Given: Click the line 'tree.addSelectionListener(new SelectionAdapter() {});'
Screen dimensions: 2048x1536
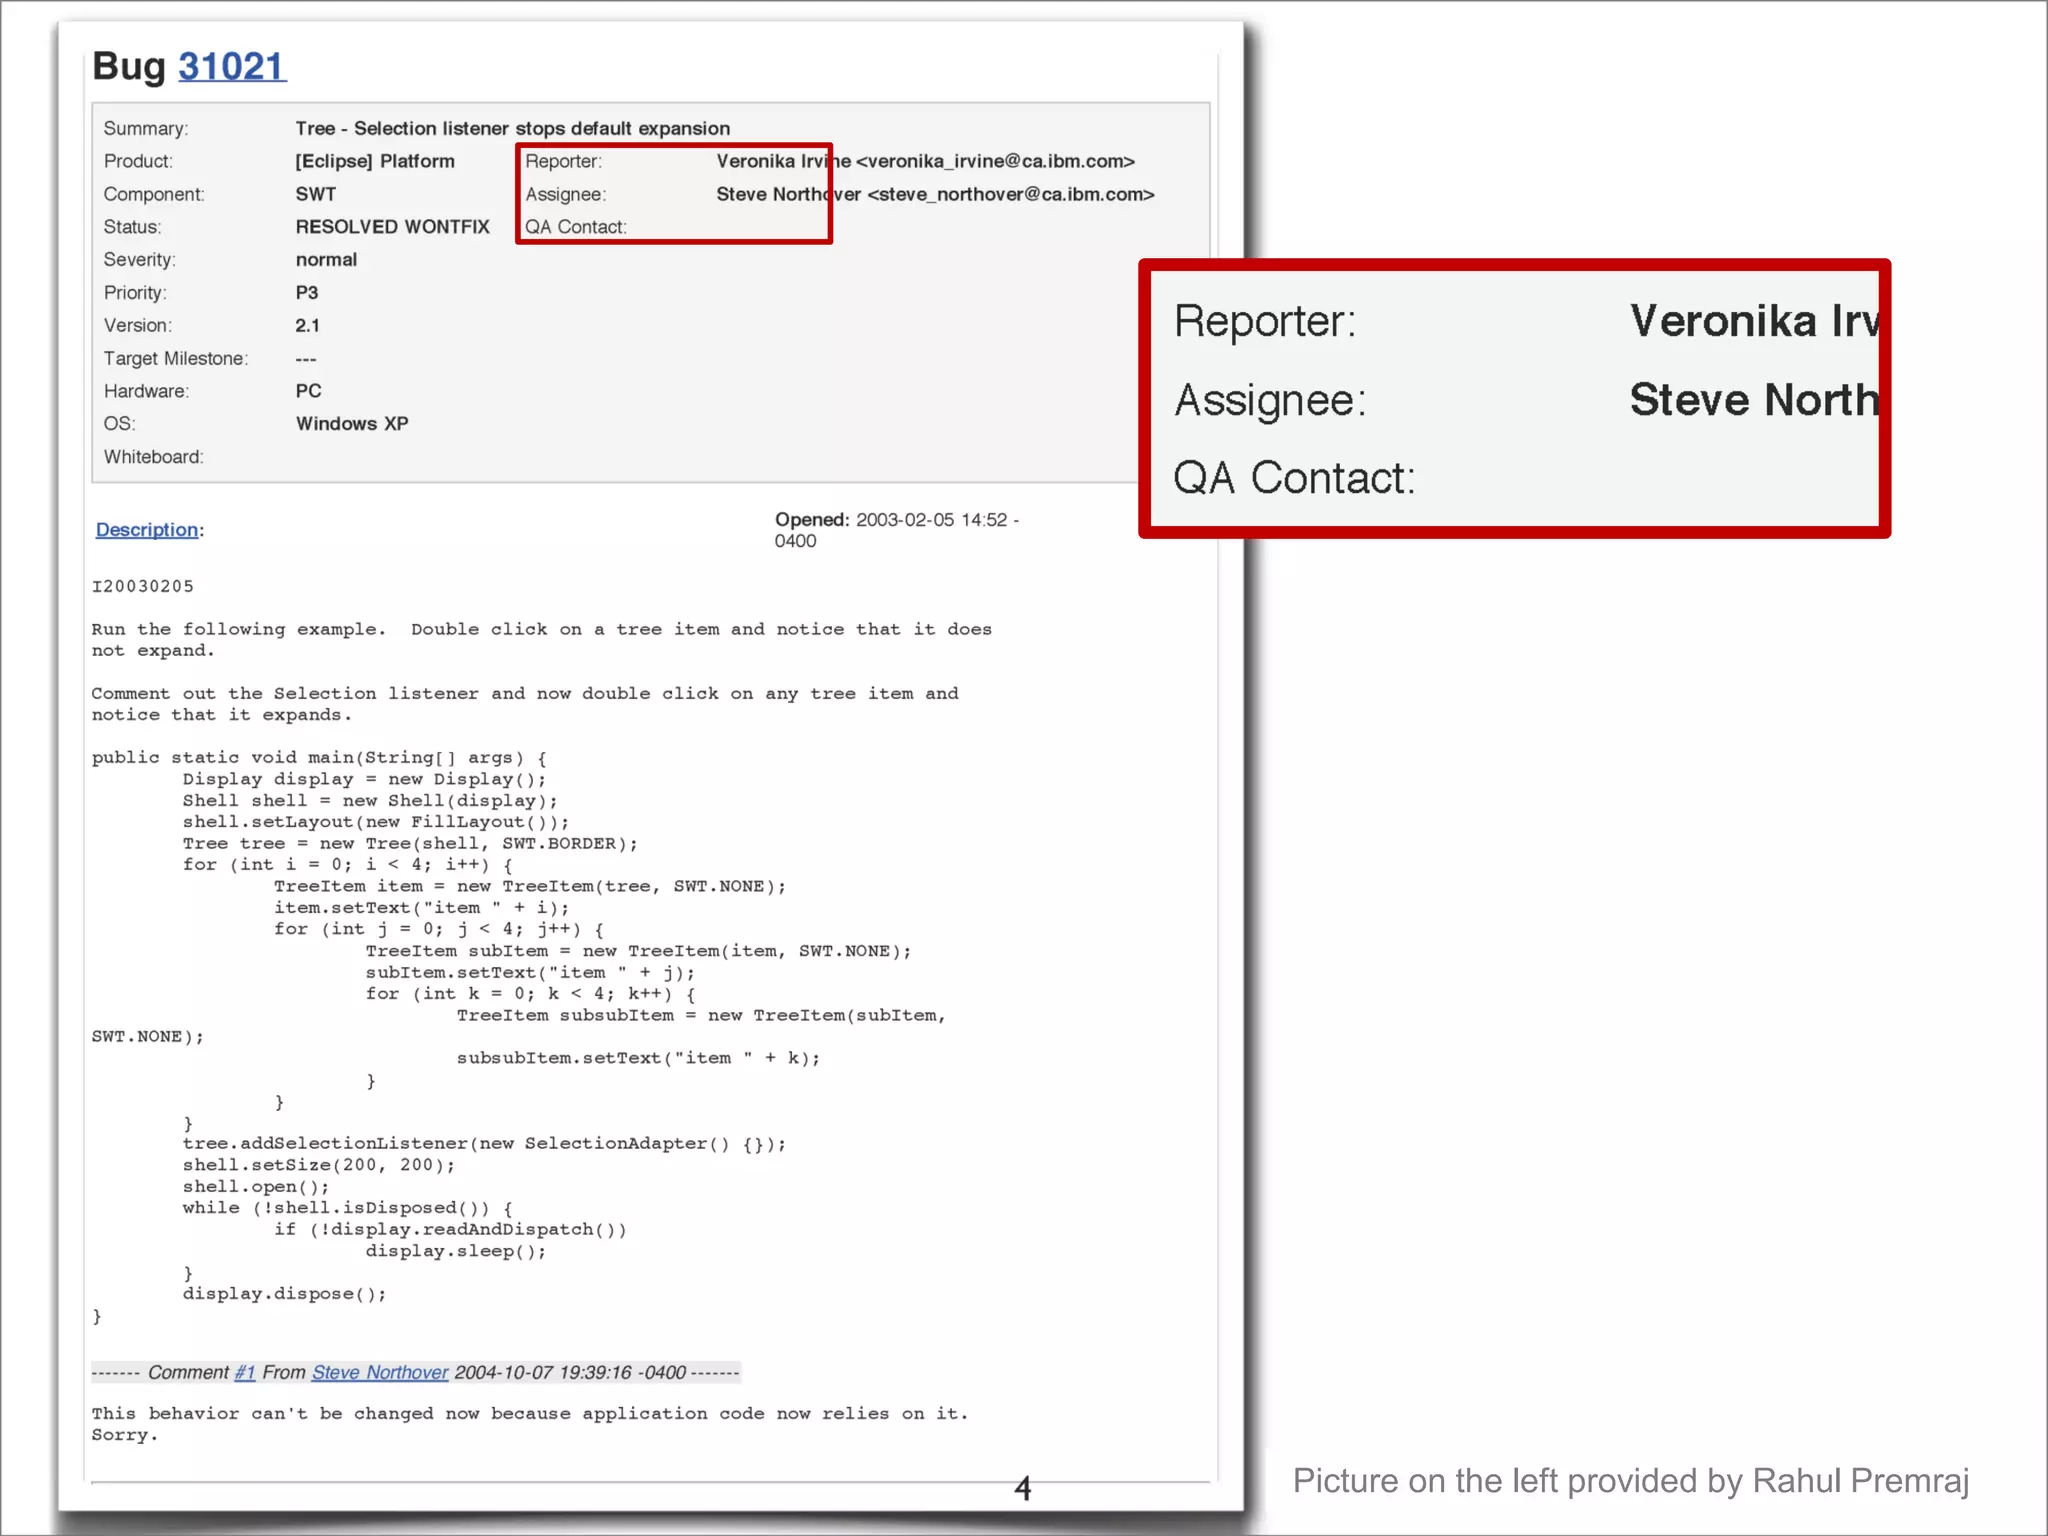Looking at the screenshot, I should 485,1144.
